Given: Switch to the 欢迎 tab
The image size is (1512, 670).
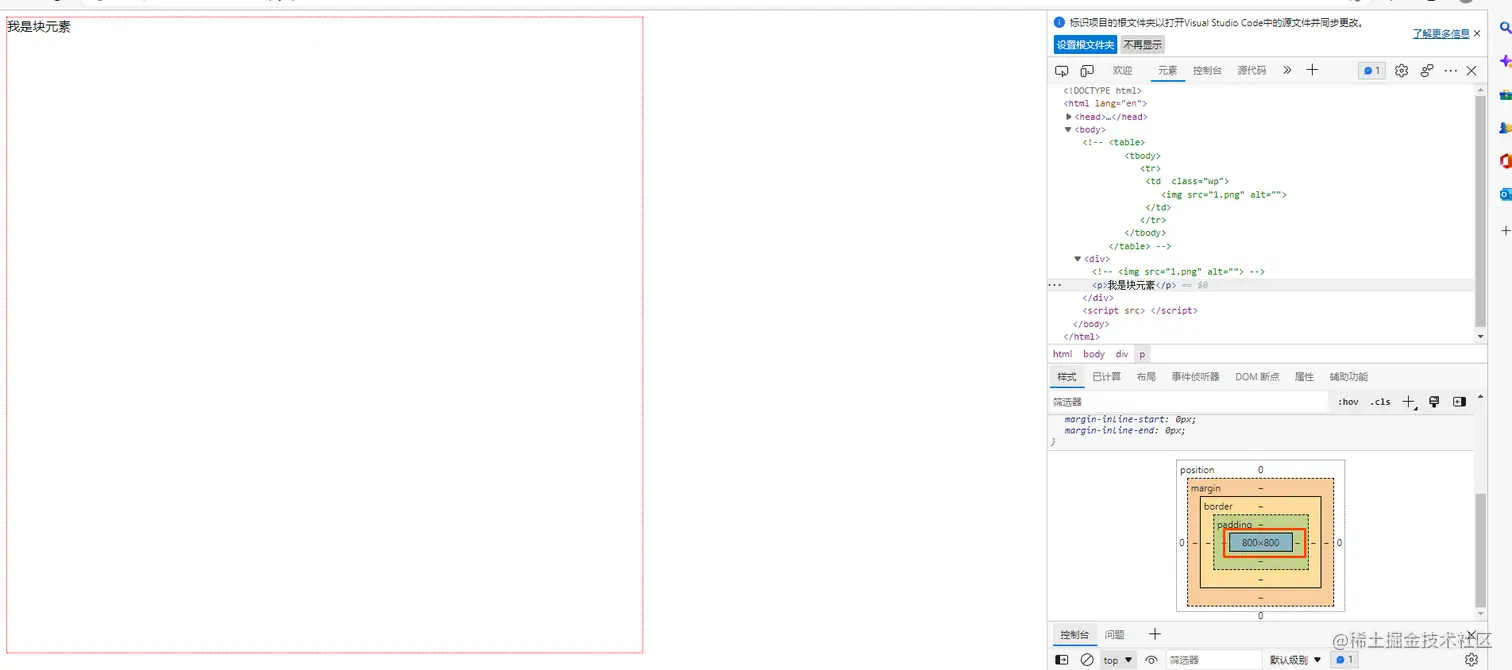Looking at the screenshot, I should pyautogui.click(x=1122, y=71).
